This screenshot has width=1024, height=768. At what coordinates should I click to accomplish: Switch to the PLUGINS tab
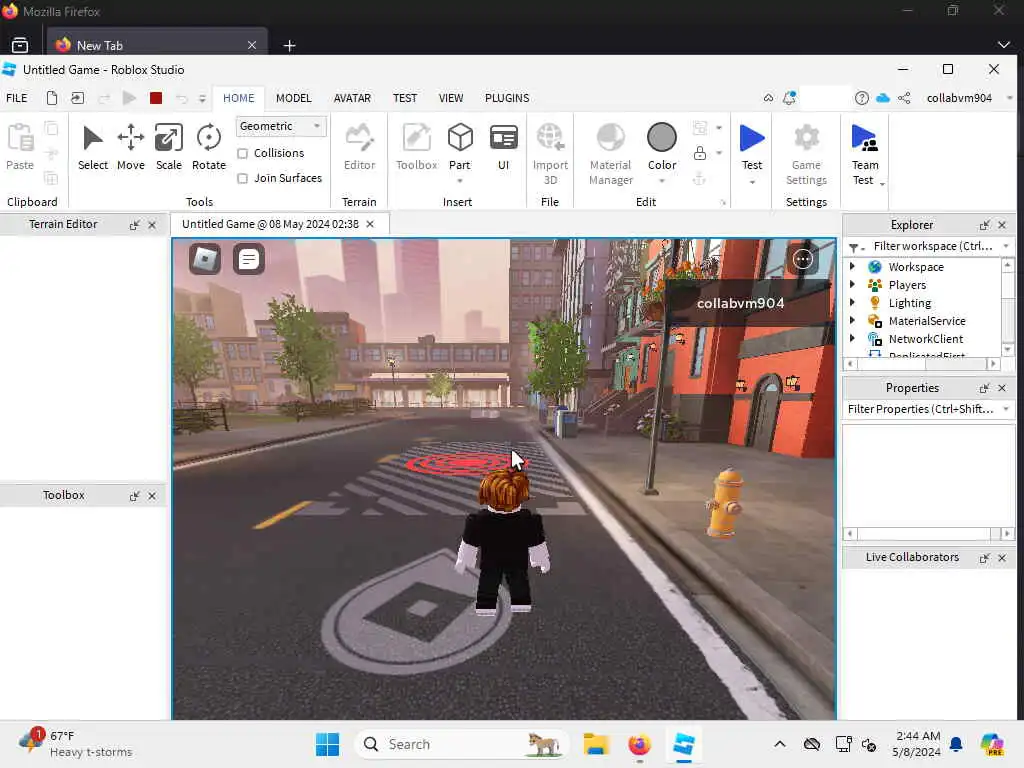[507, 98]
